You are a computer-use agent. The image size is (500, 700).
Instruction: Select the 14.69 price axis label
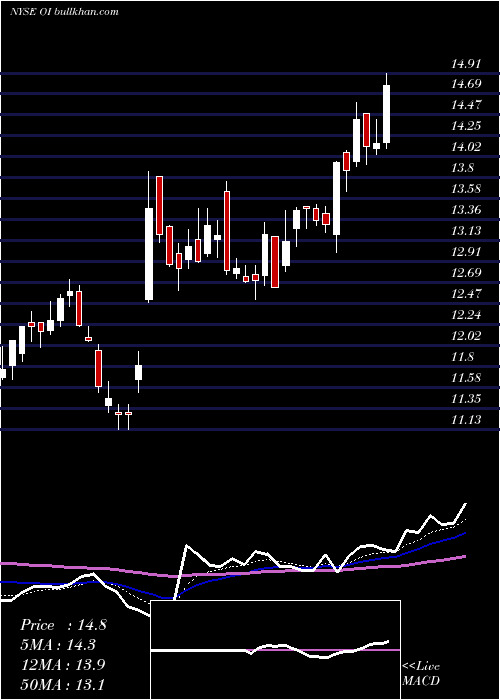pyautogui.click(x=466, y=84)
